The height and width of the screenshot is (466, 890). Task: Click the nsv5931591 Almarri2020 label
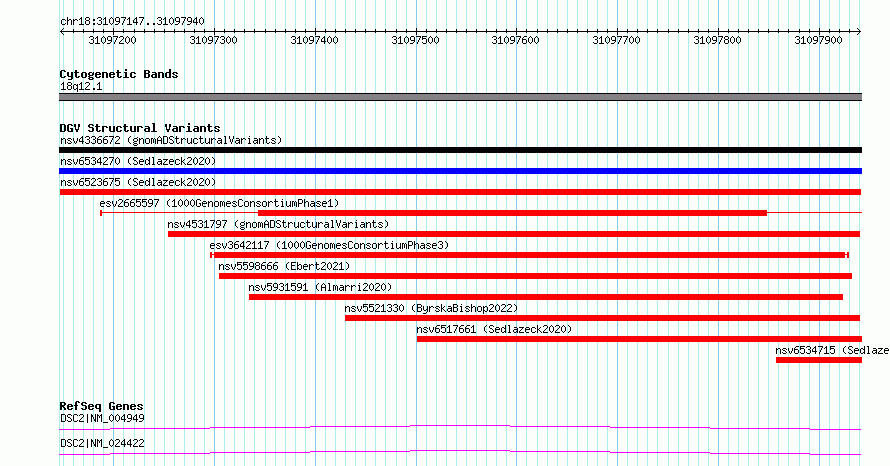coord(320,287)
